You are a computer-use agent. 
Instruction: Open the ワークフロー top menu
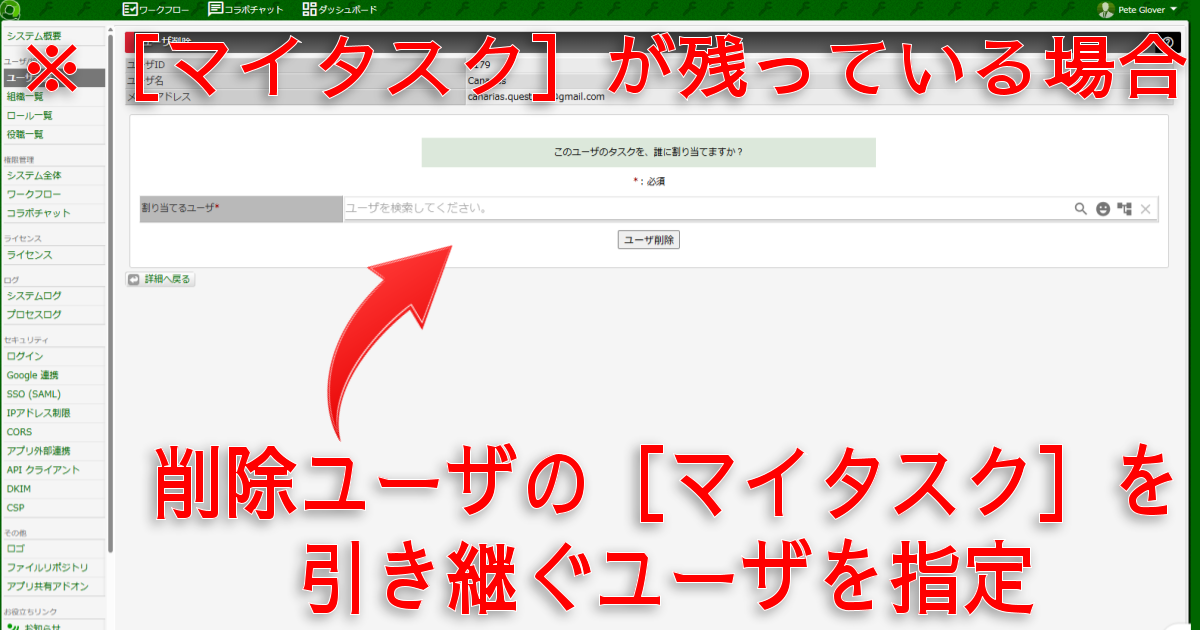(158, 10)
